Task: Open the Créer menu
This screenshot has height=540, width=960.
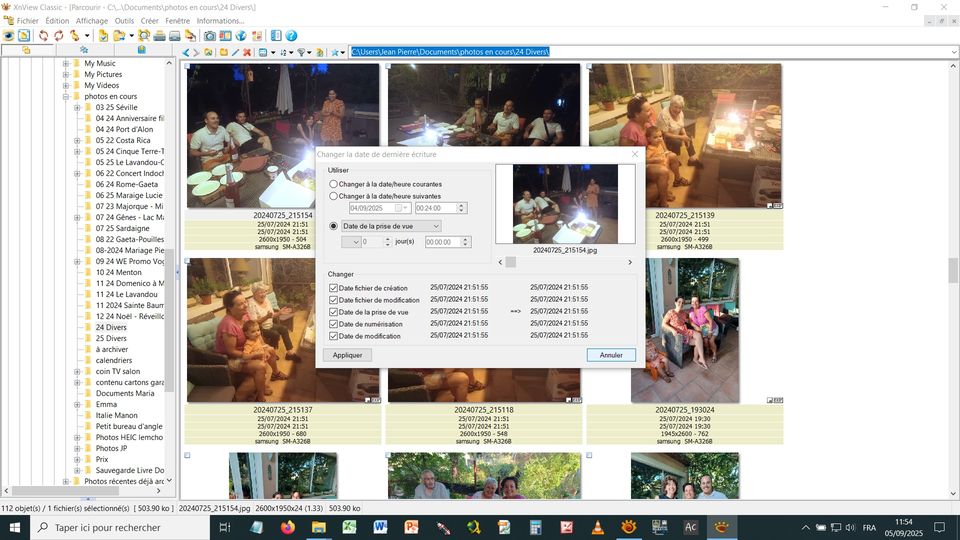Action: coord(149,21)
